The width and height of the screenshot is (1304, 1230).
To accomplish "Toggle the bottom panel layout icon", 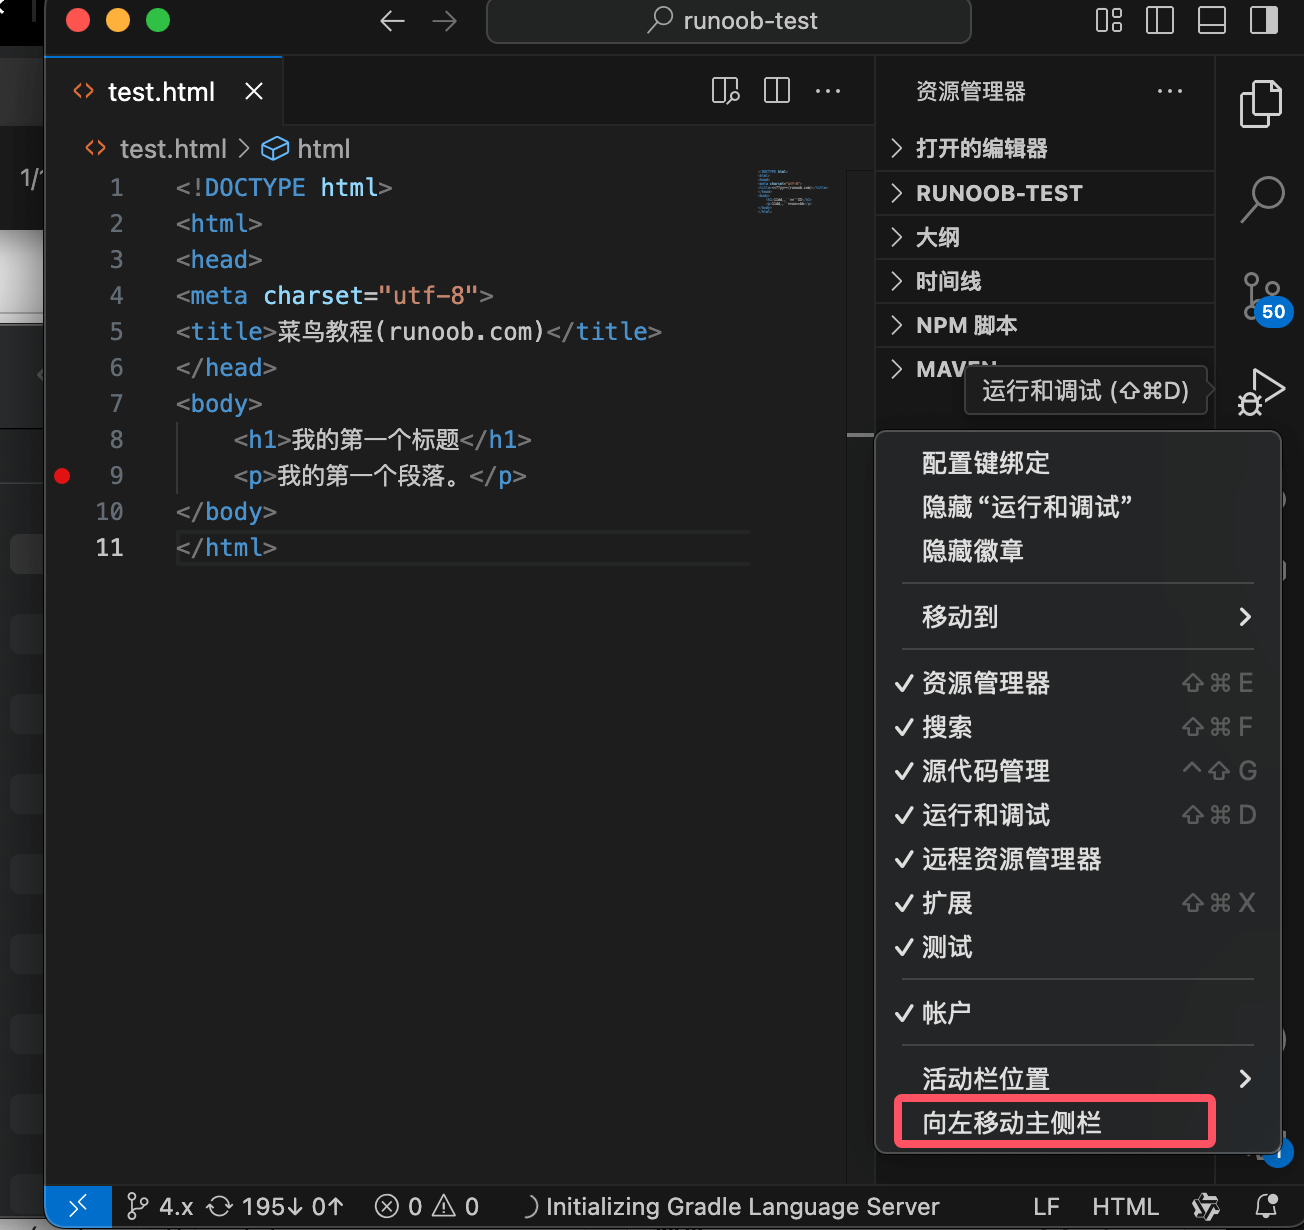I will [1212, 21].
